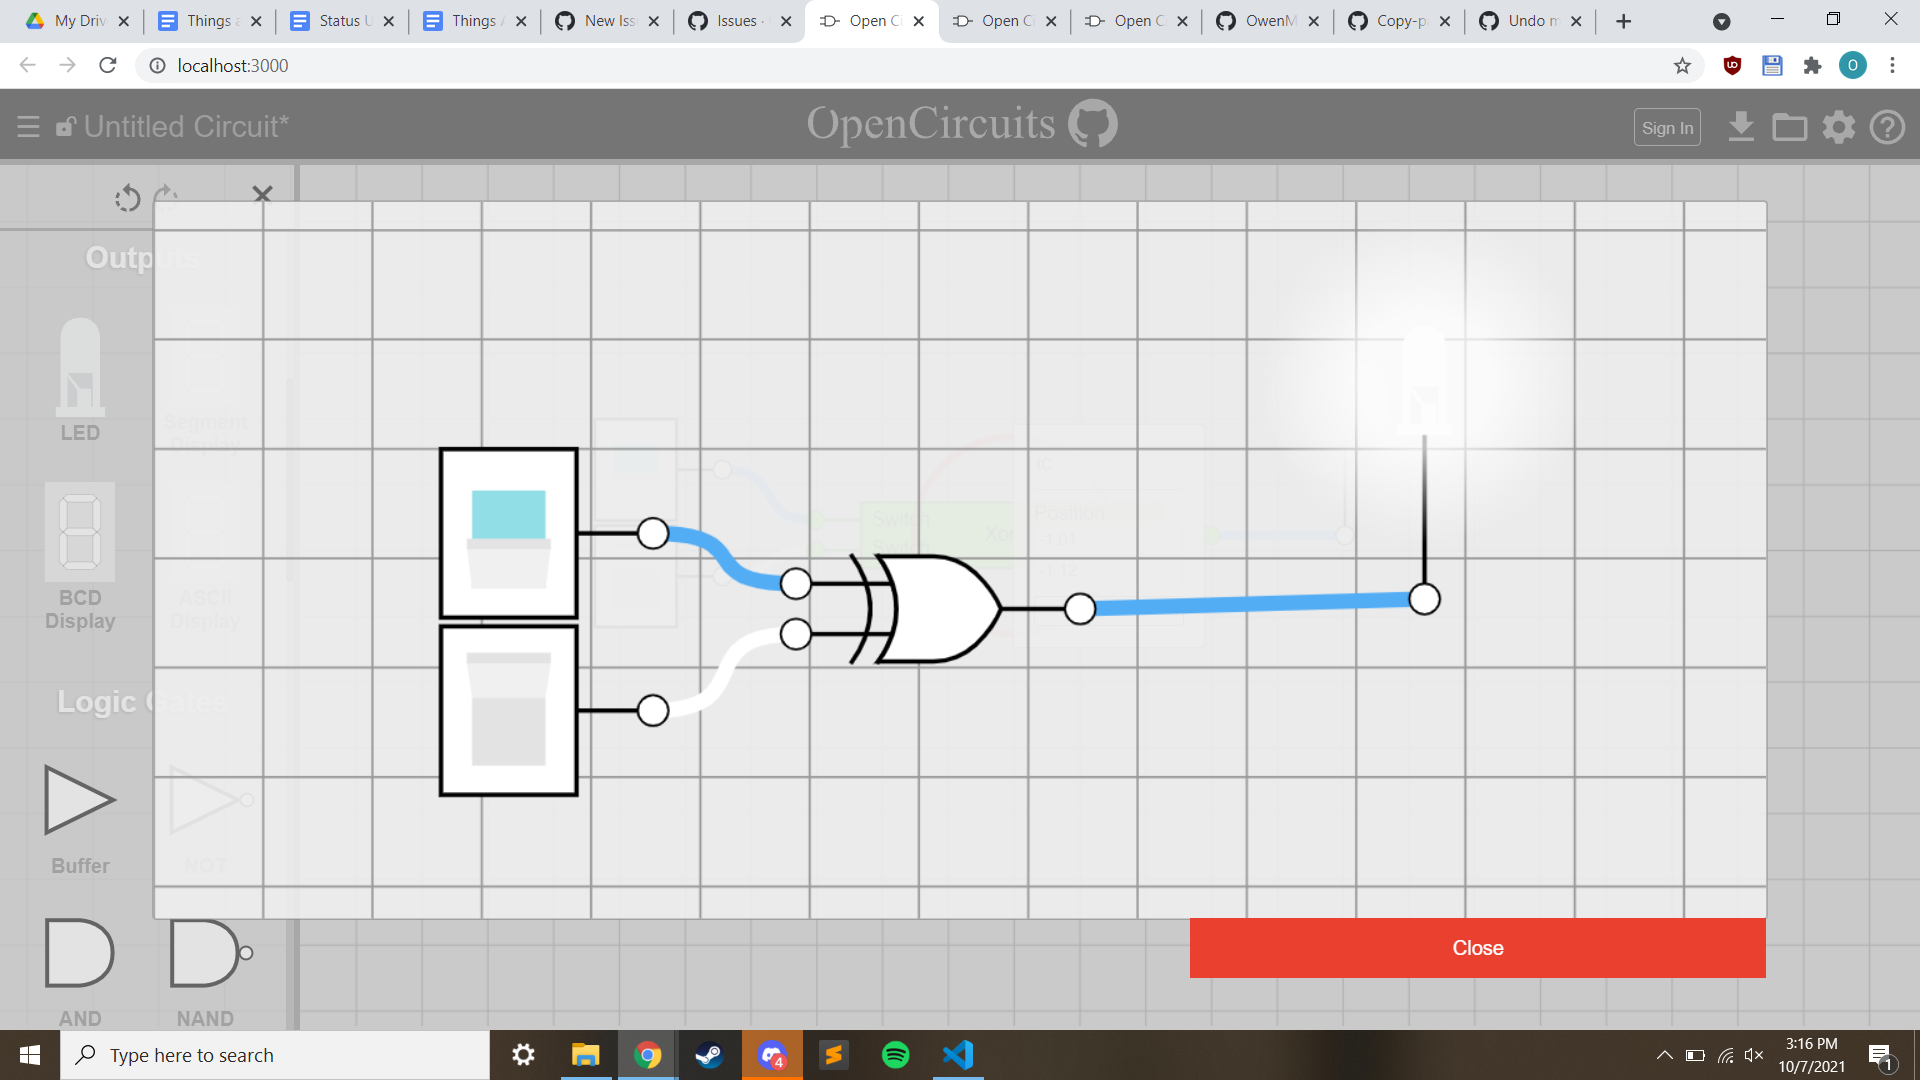Viewport: 1920px width, 1080px height.
Task: Click the upper input switch
Action: coord(507,533)
